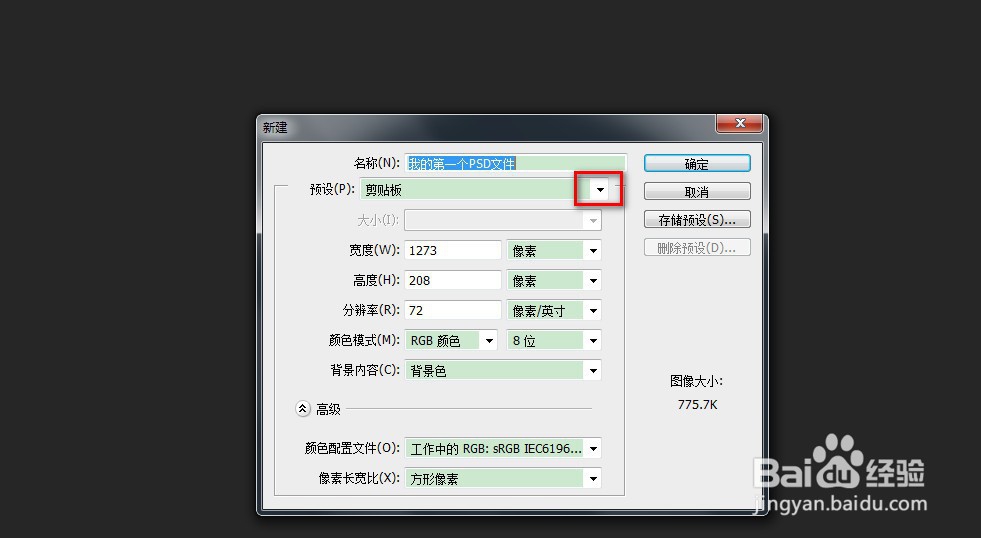Viewport: 981px width, 538px height.
Task: Click the 名称 name input field
Action: point(515,163)
